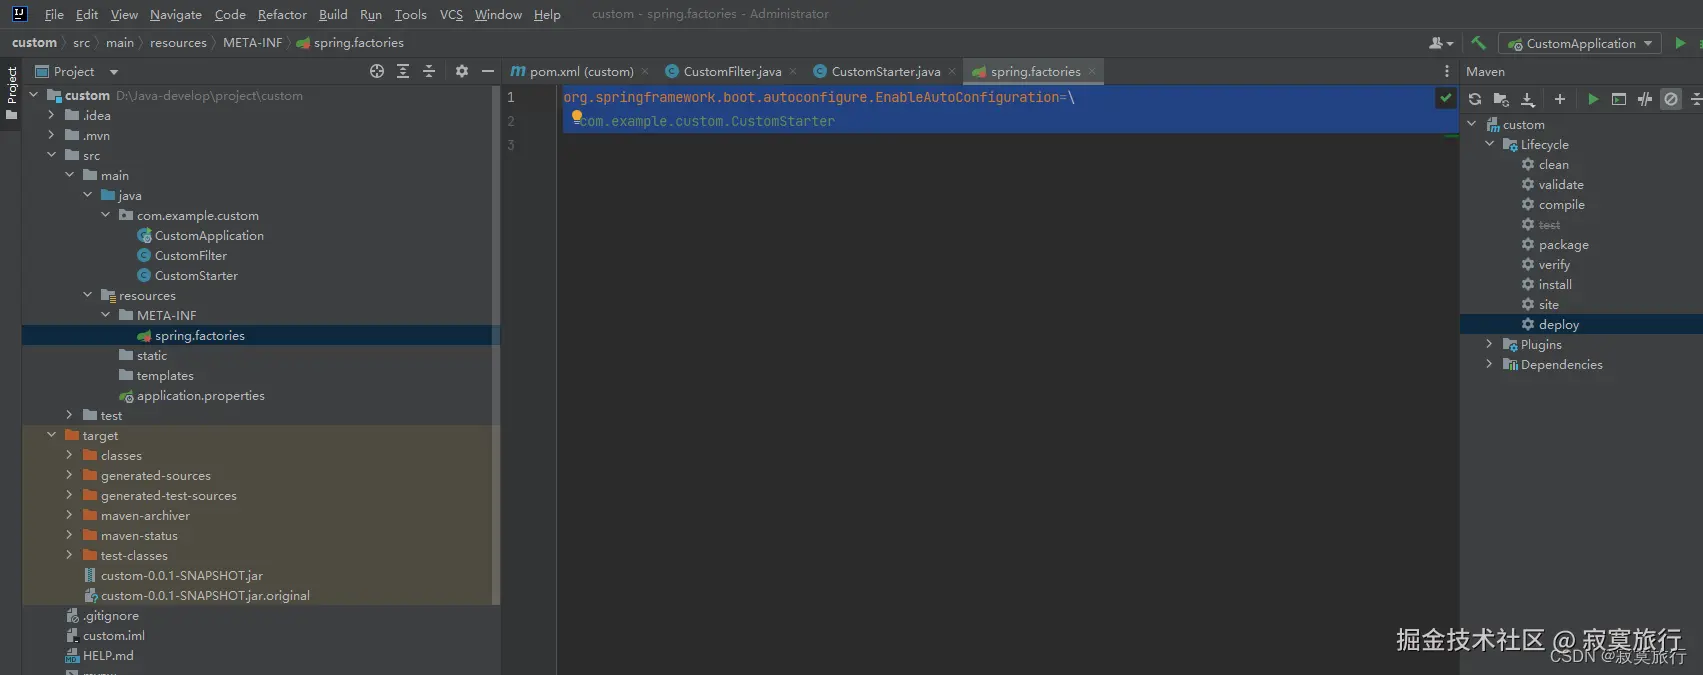Image resolution: width=1703 pixels, height=675 pixels.
Task: Collapse the target folder
Action: tap(51, 435)
